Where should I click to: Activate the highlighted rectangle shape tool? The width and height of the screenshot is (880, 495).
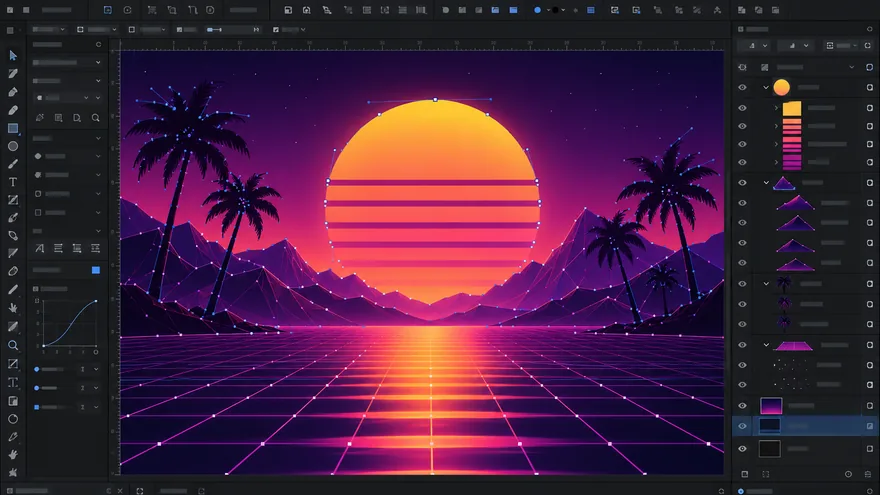pos(13,129)
